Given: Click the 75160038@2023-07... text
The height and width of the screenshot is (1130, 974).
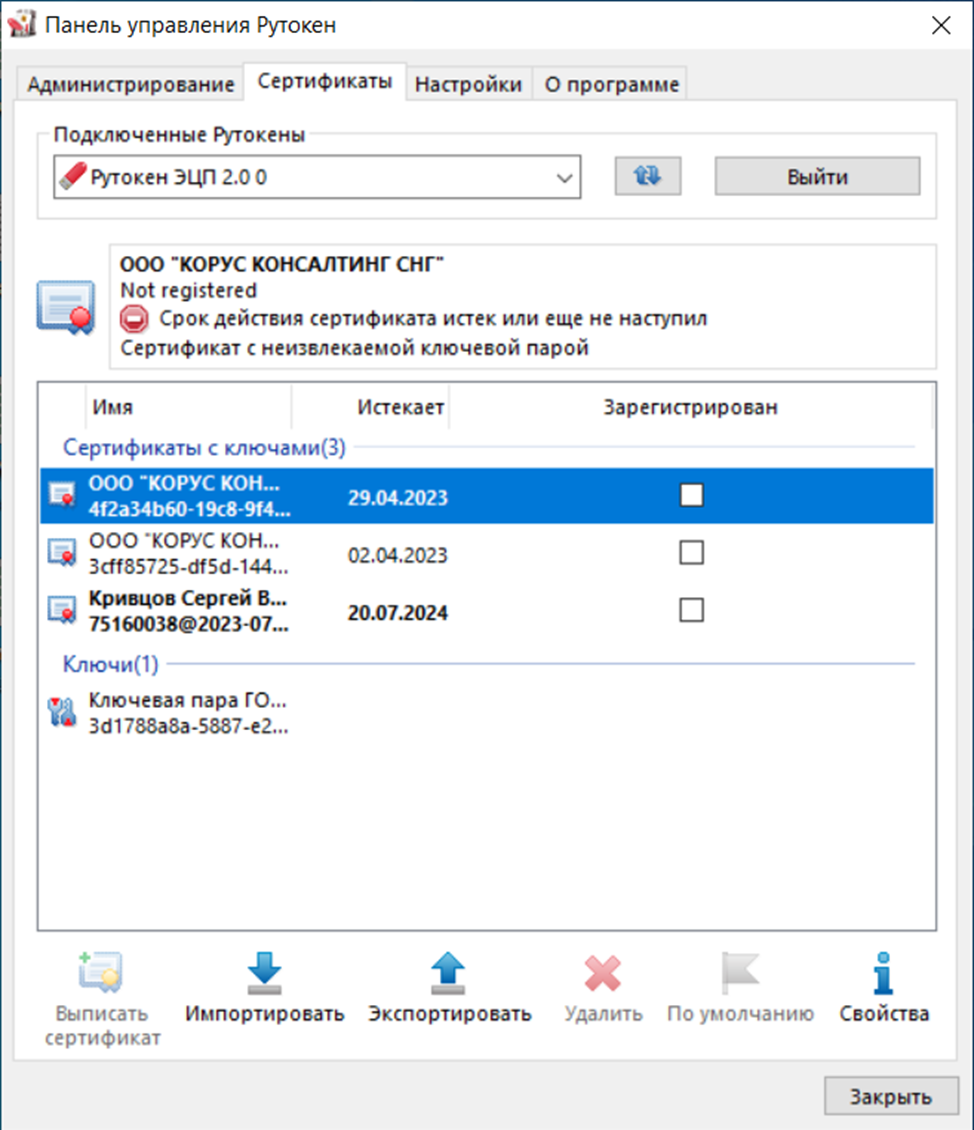Looking at the screenshot, I should 189,624.
